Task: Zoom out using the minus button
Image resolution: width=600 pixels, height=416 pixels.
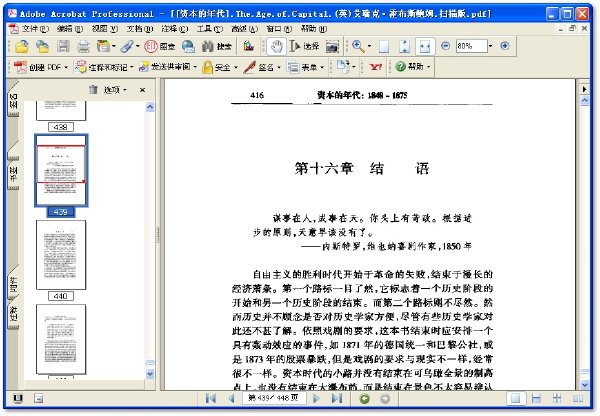Action: (445, 46)
